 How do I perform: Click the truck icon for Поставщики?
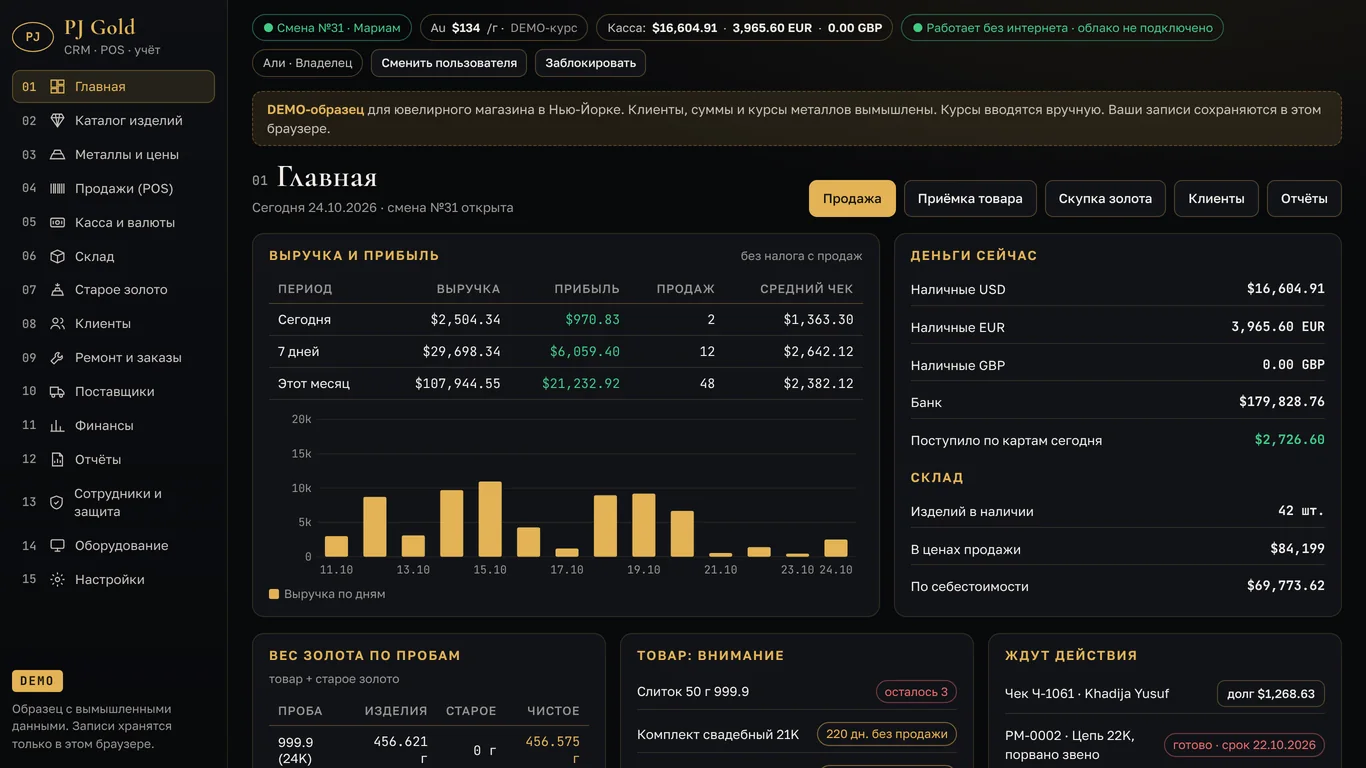(x=58, y=392)
